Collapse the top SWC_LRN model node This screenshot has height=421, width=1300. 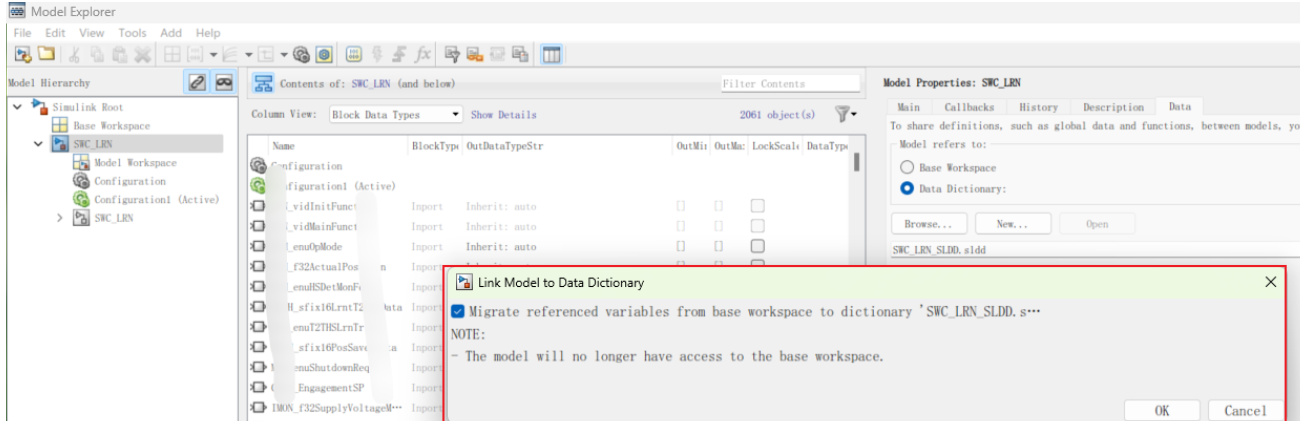pos(38,144)
